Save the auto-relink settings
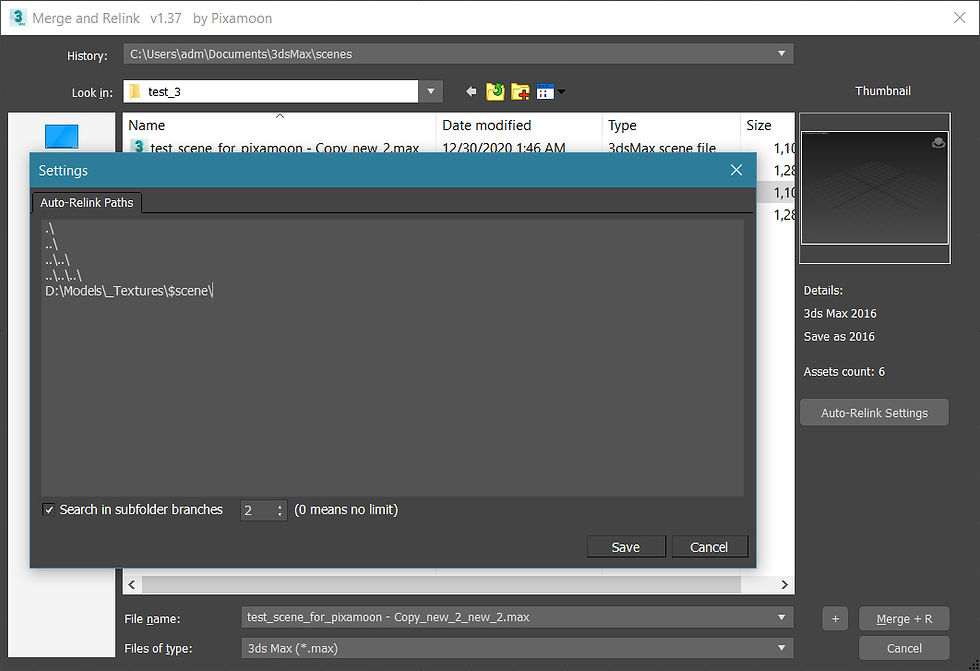 [x=626, y=547]
